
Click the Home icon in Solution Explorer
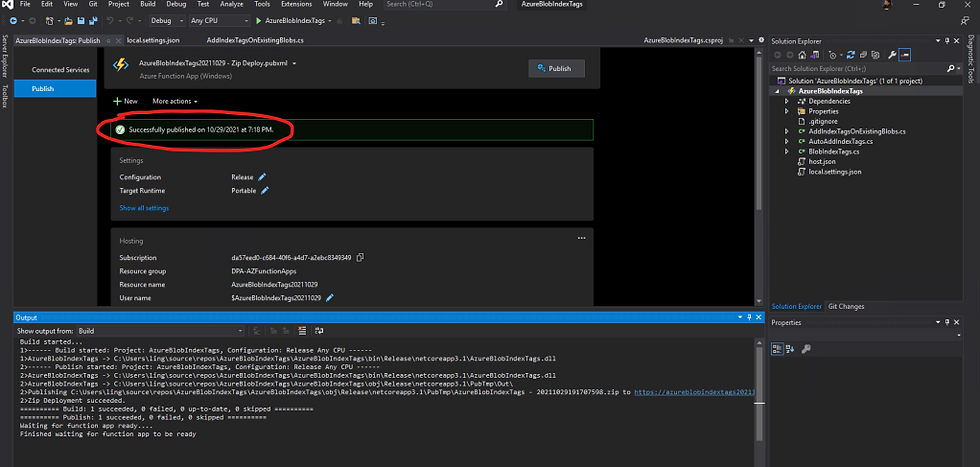tap(802, 55)
